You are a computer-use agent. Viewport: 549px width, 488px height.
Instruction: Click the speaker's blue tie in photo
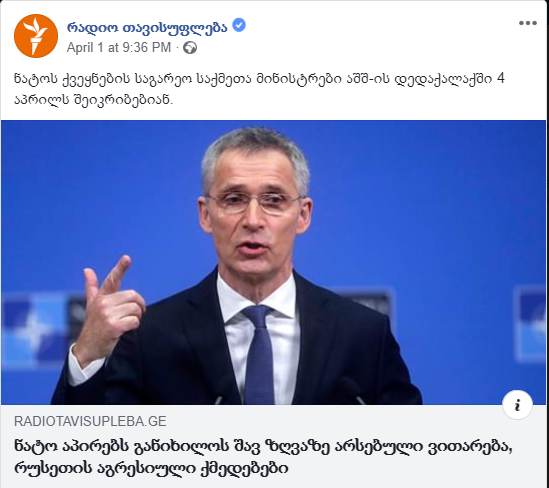click(259, 354)
